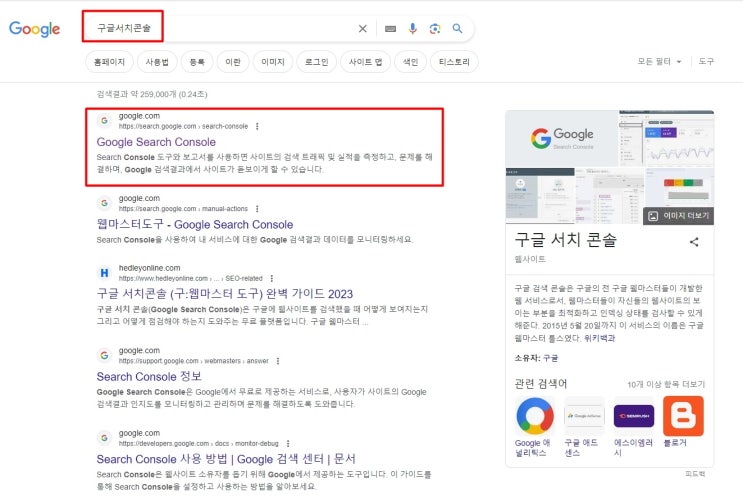Screen dimensions: 743x502
Task: Open Search Console 정보 result link
Action: pos(149,376)
